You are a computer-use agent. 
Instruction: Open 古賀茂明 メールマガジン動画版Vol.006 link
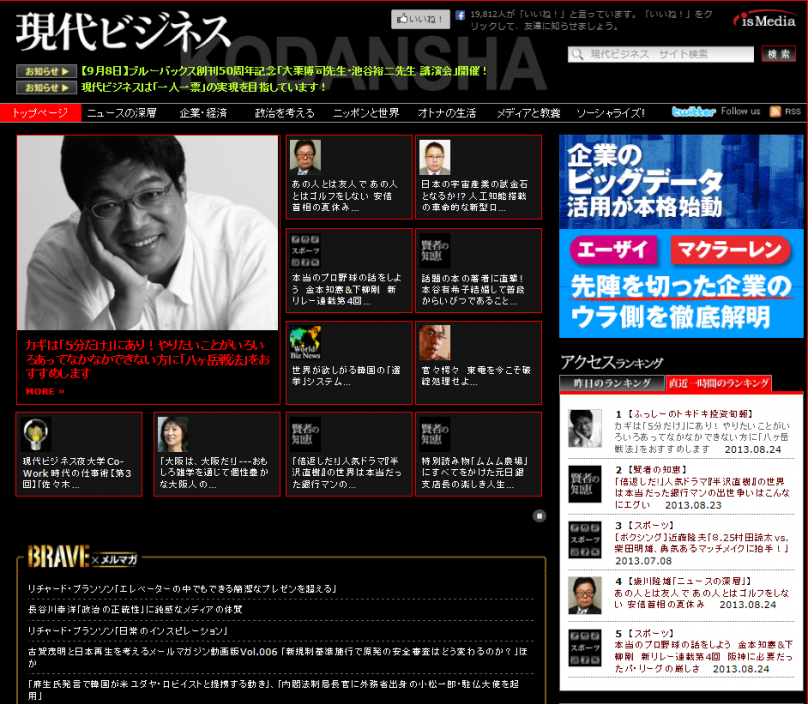coord(278,657)
